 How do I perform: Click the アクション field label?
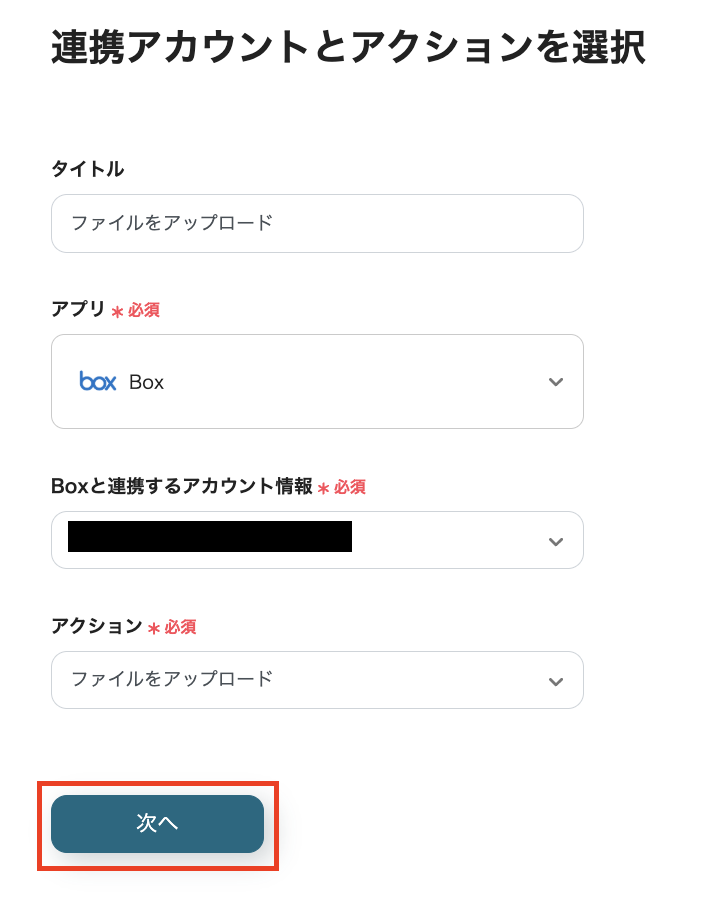point(97,627)
